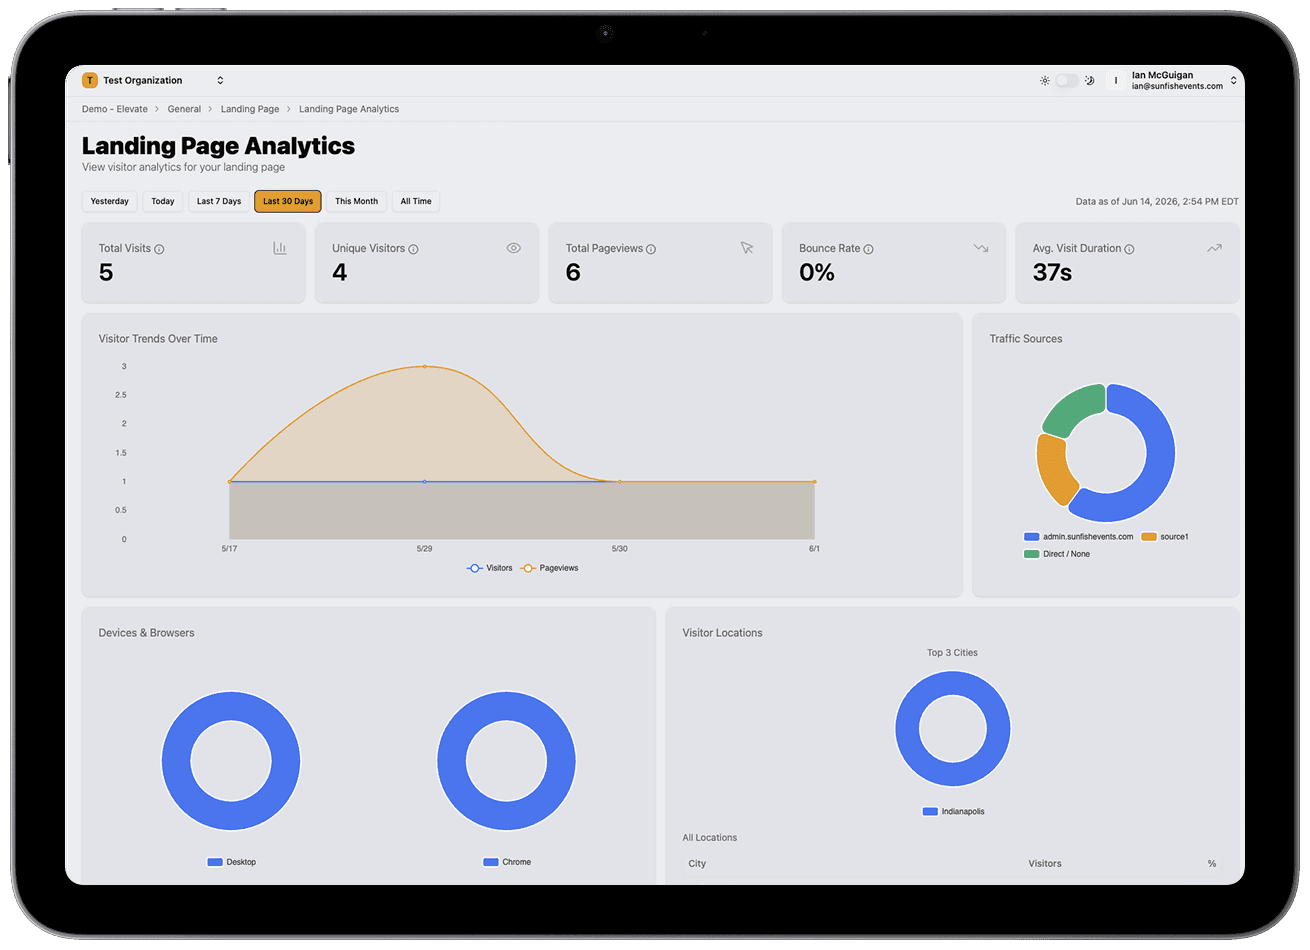Select the Today date range
Viewport: 1310px width, 950px height.
point(163,202)
